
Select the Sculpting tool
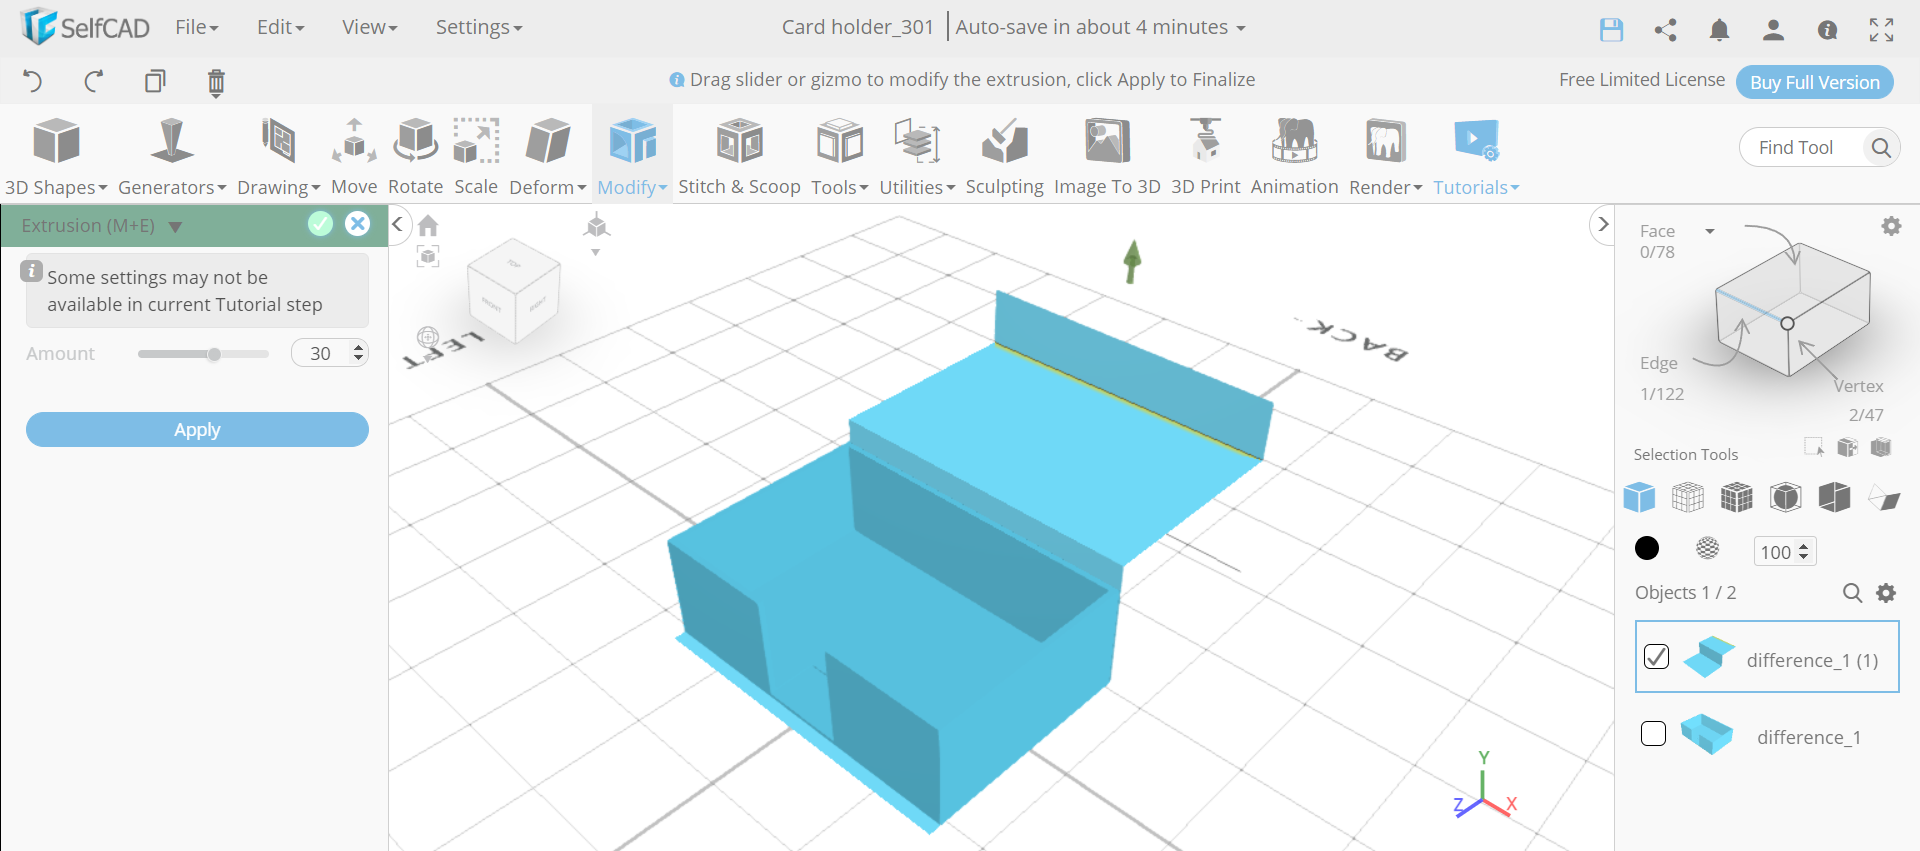[x=1004, y=157]
